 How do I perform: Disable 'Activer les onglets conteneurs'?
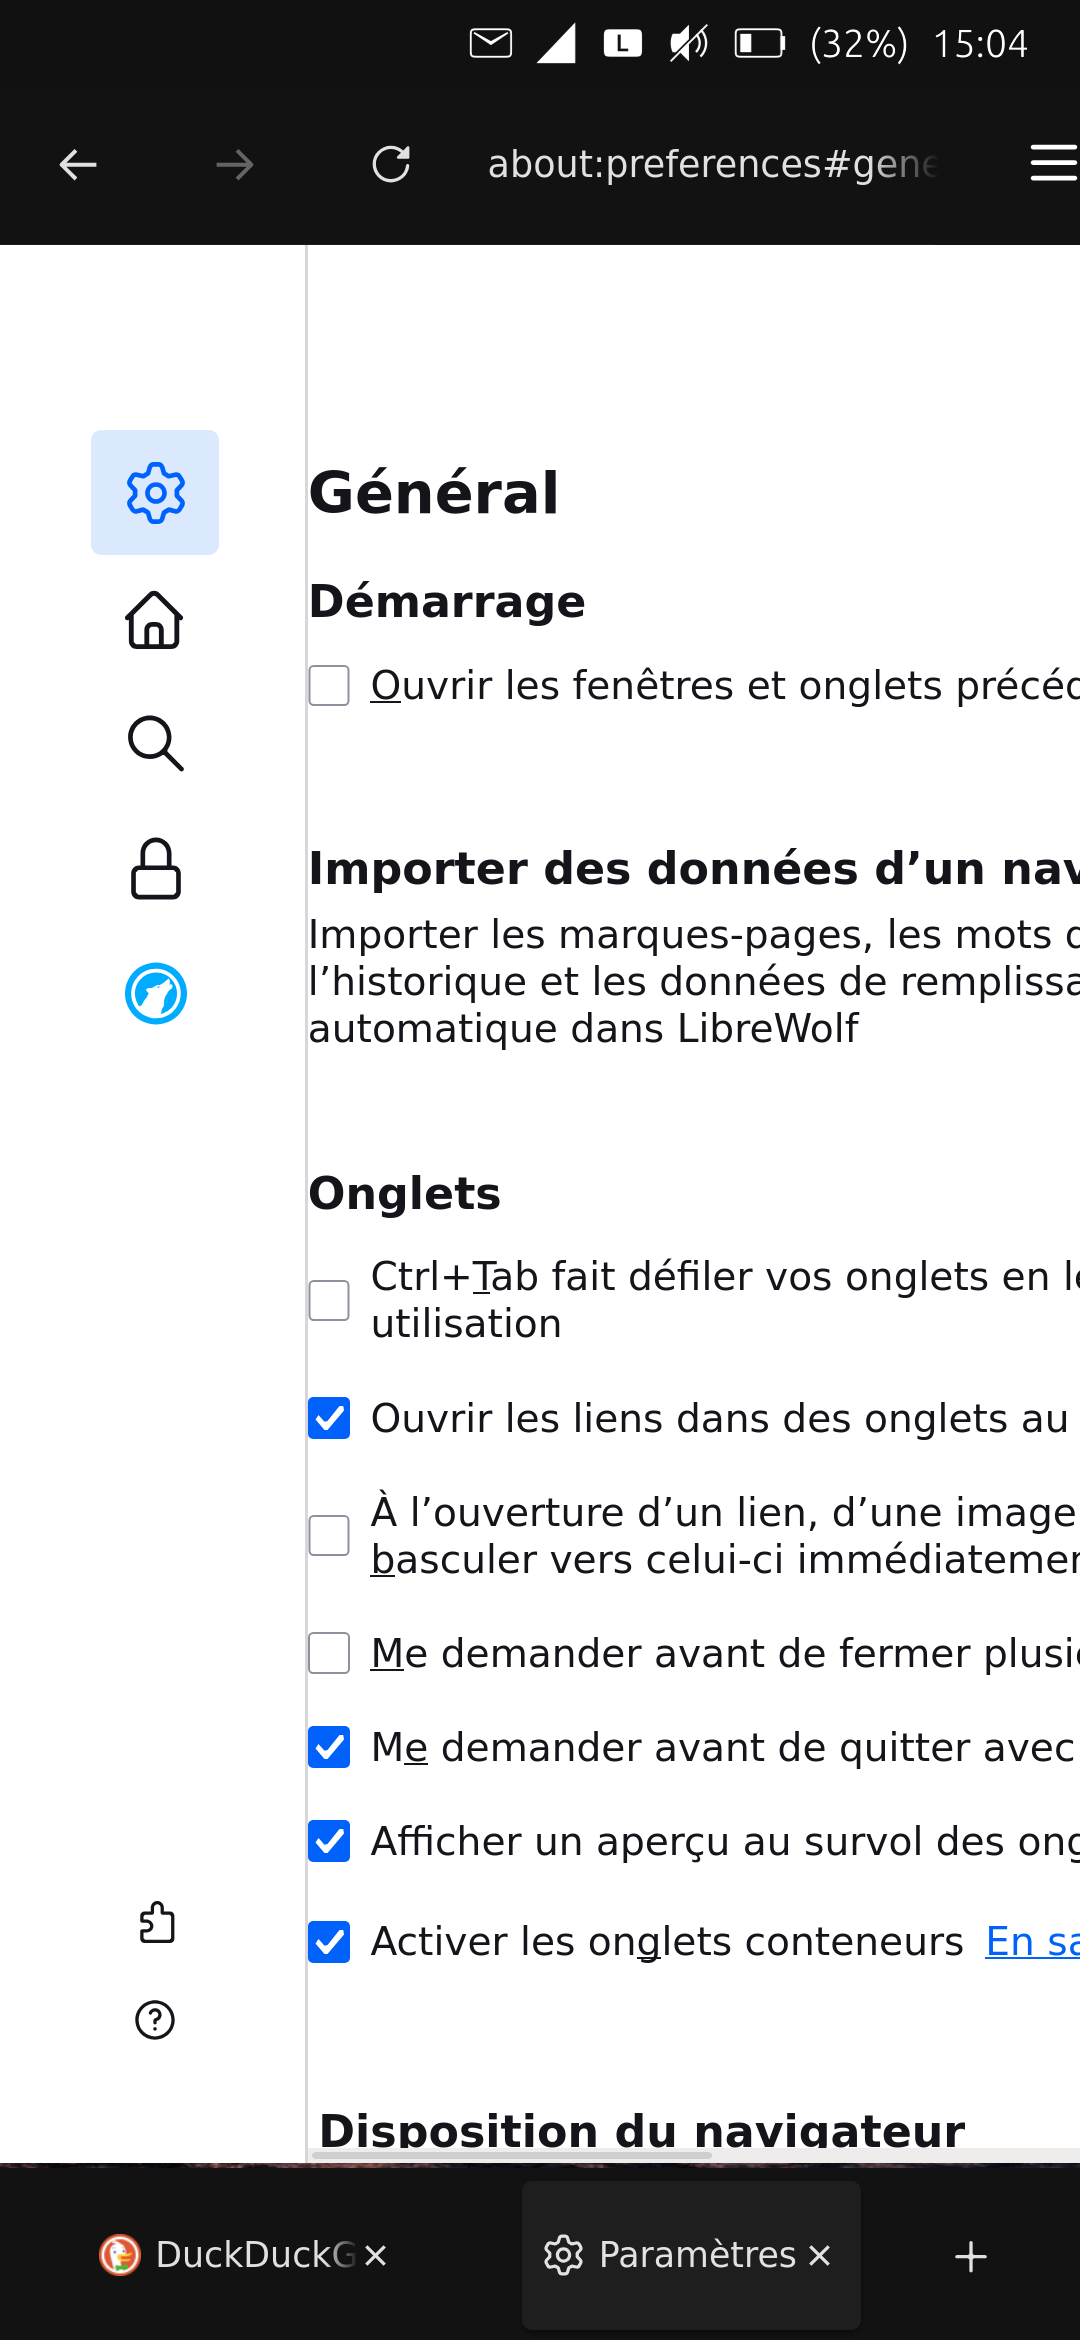[329, 1942]
